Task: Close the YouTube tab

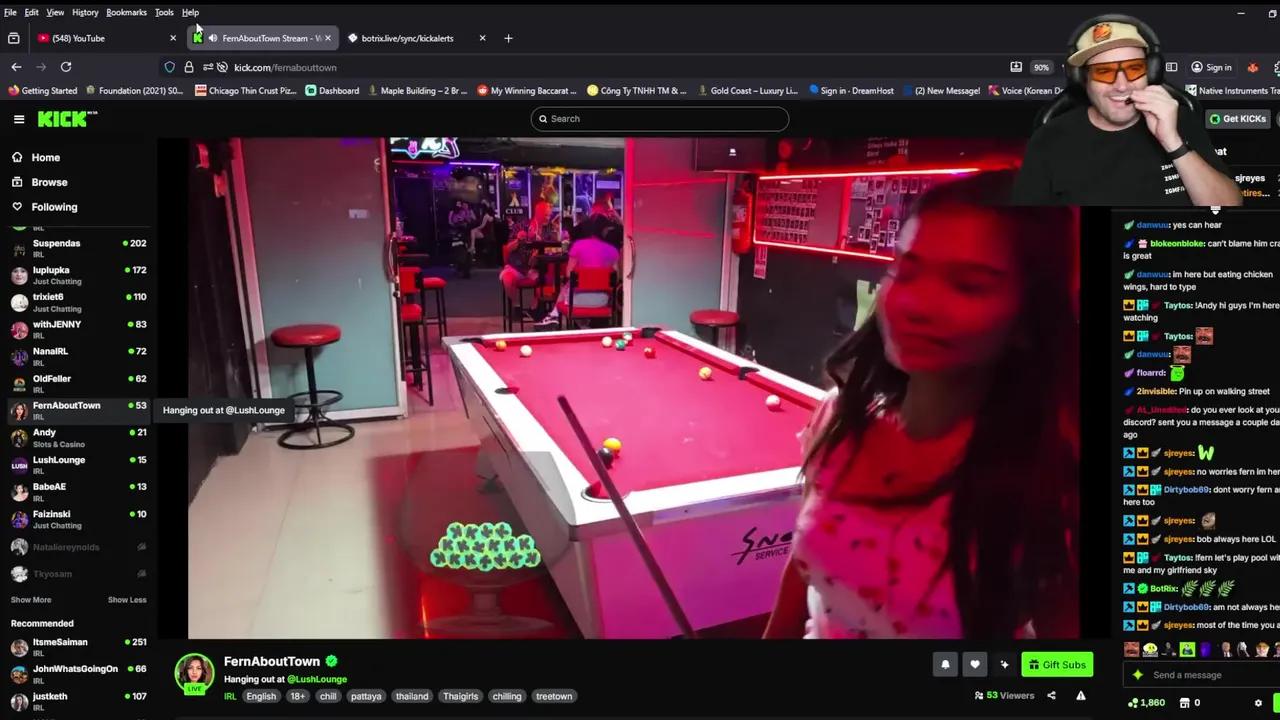Action: (173, 38)
